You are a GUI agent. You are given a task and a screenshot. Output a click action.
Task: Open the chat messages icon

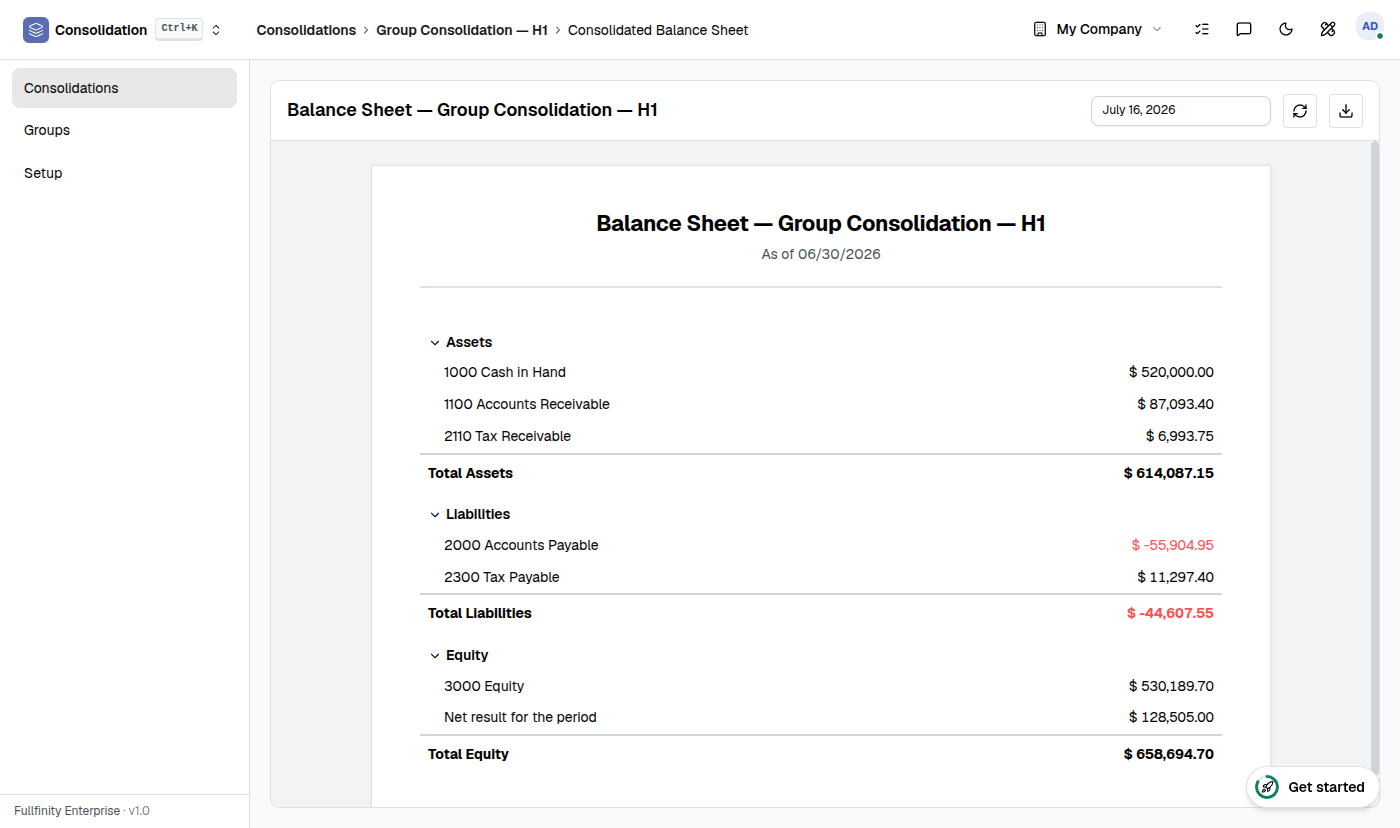1244,29
